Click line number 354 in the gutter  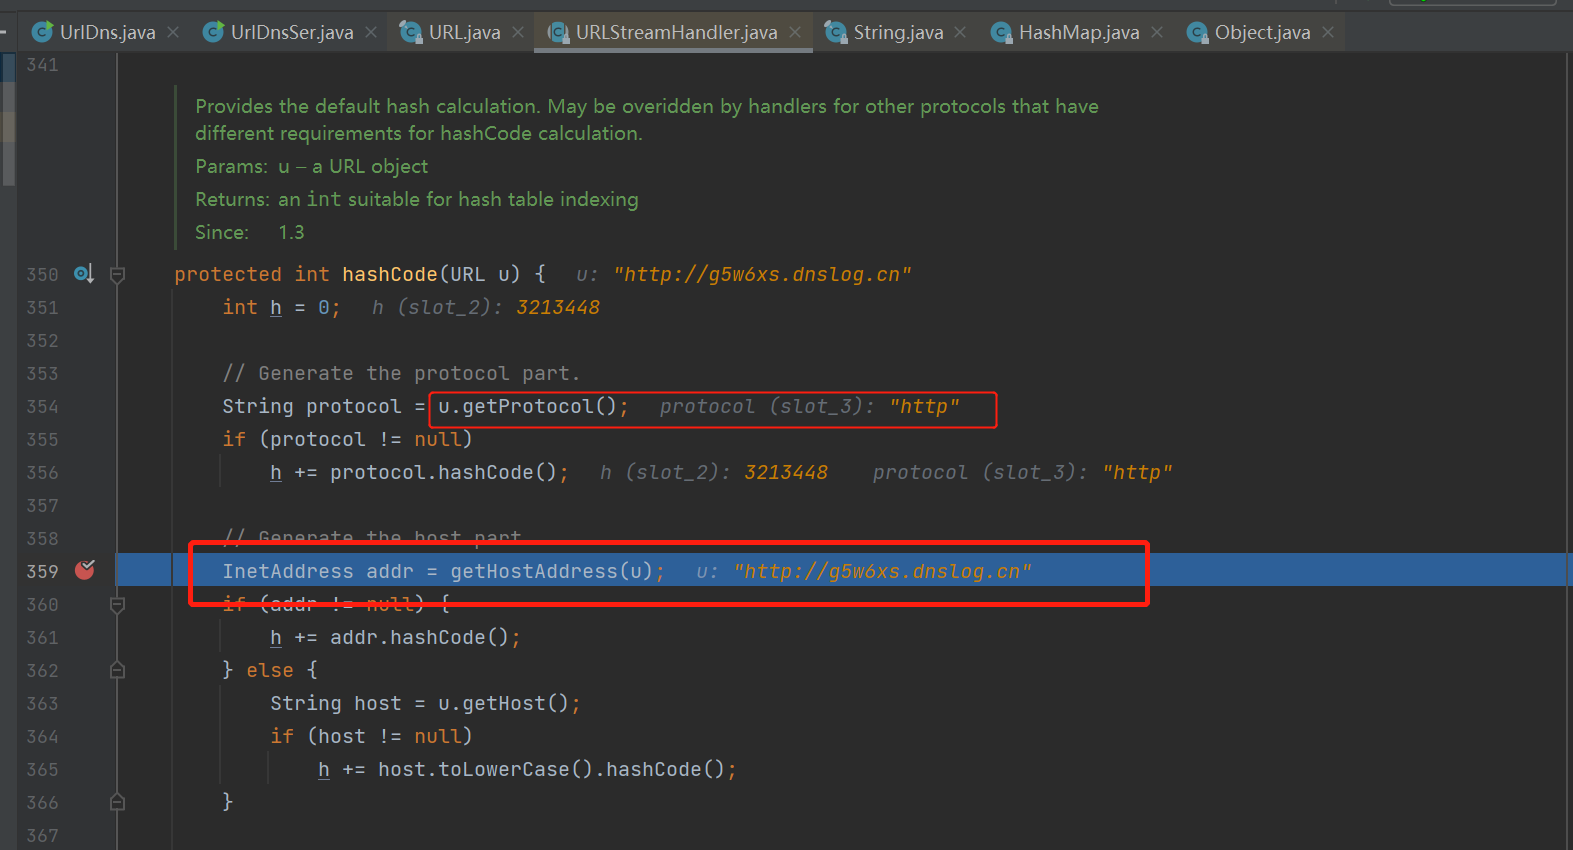42,406
